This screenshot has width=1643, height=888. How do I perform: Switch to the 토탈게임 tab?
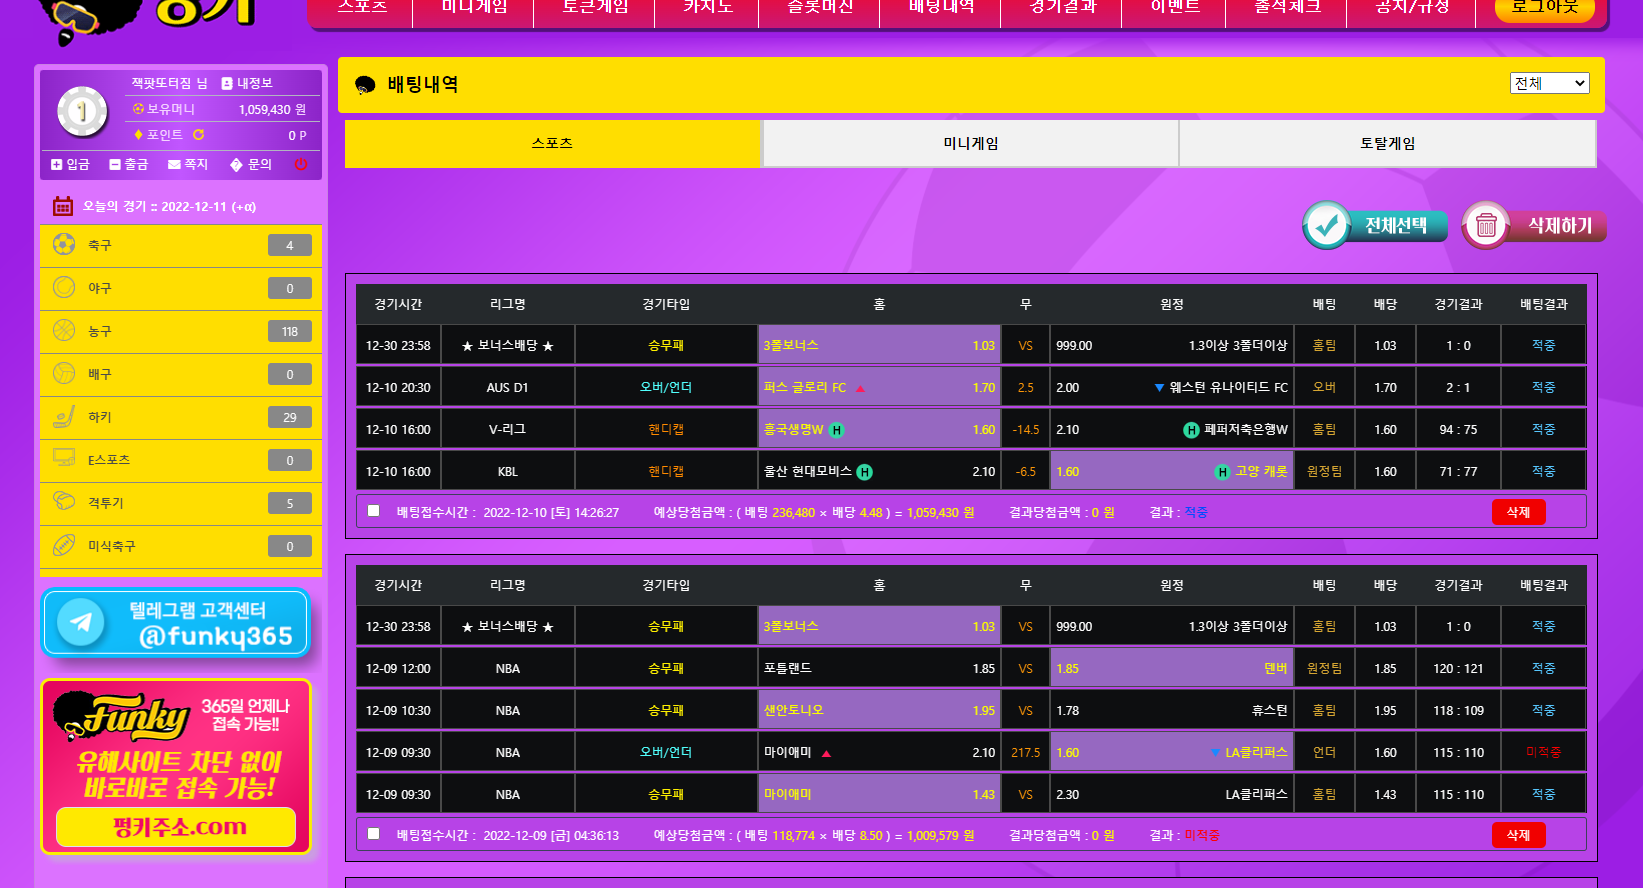pos(1387,144)
